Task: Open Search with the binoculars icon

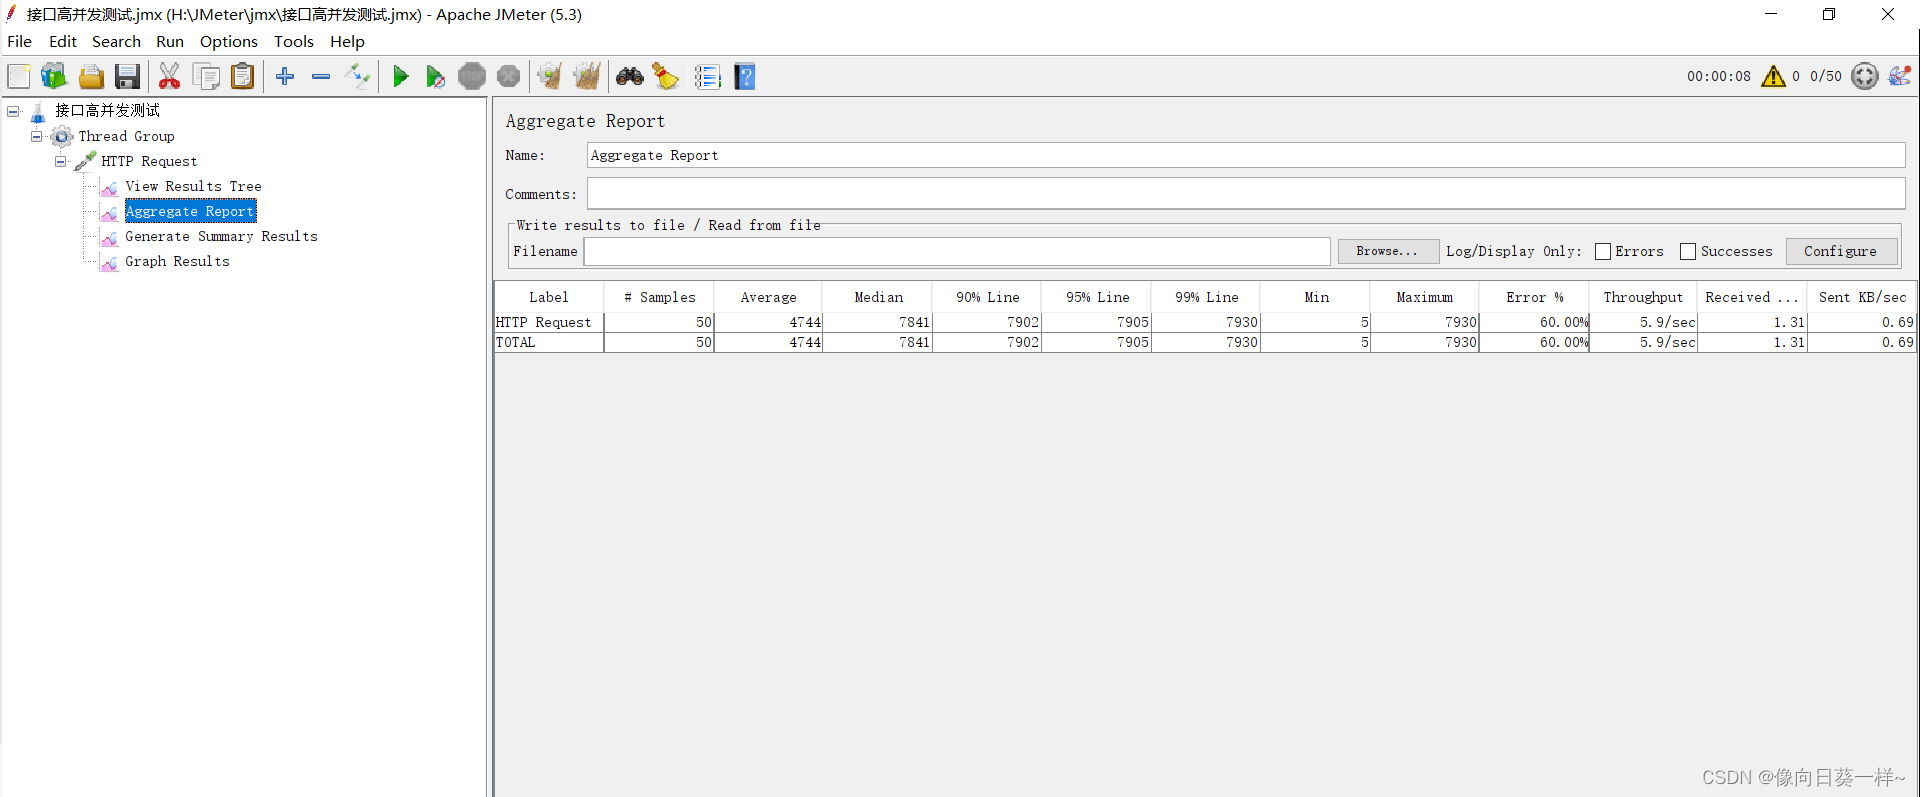Action: pyautogui.click(x=630, y=76)
